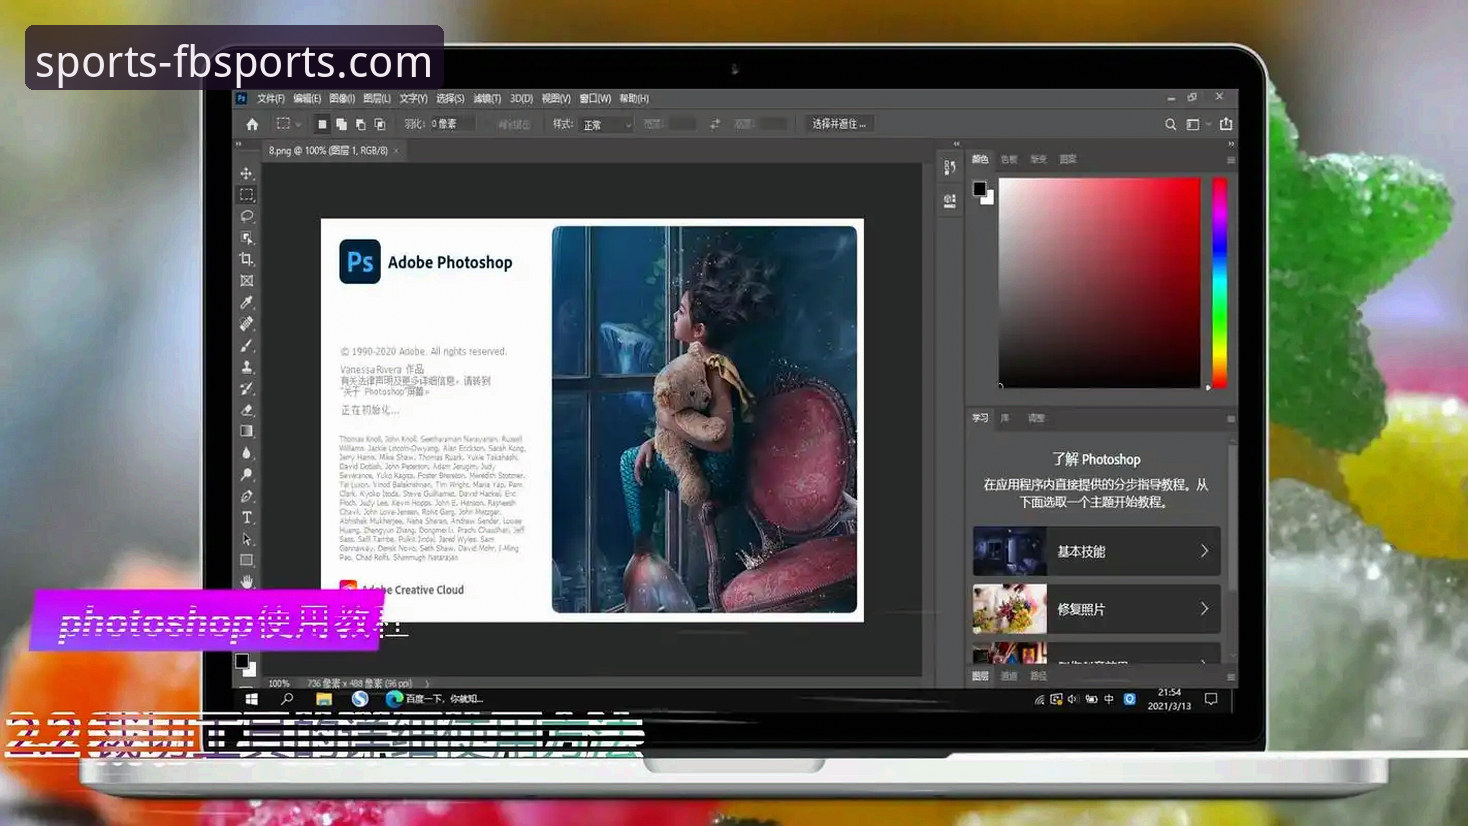Open the 文件(F) menu
The width and height of the screenshot is (1468, 826).
(270, 99)
